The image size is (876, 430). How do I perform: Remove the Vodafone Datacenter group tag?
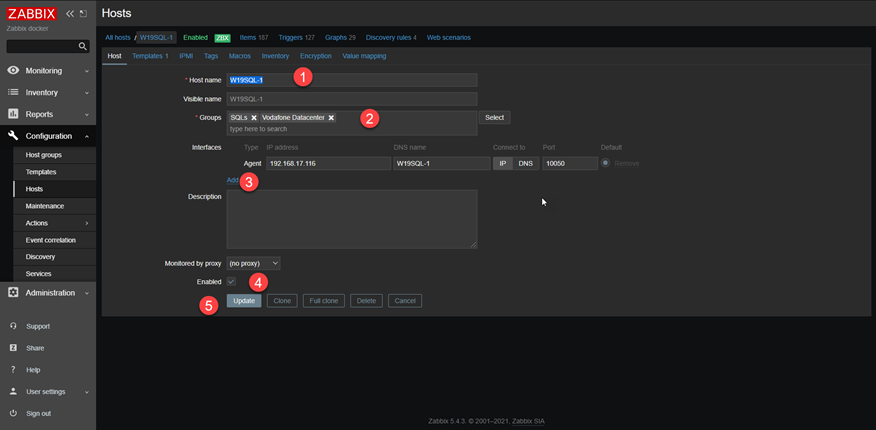tap(331, 118)
